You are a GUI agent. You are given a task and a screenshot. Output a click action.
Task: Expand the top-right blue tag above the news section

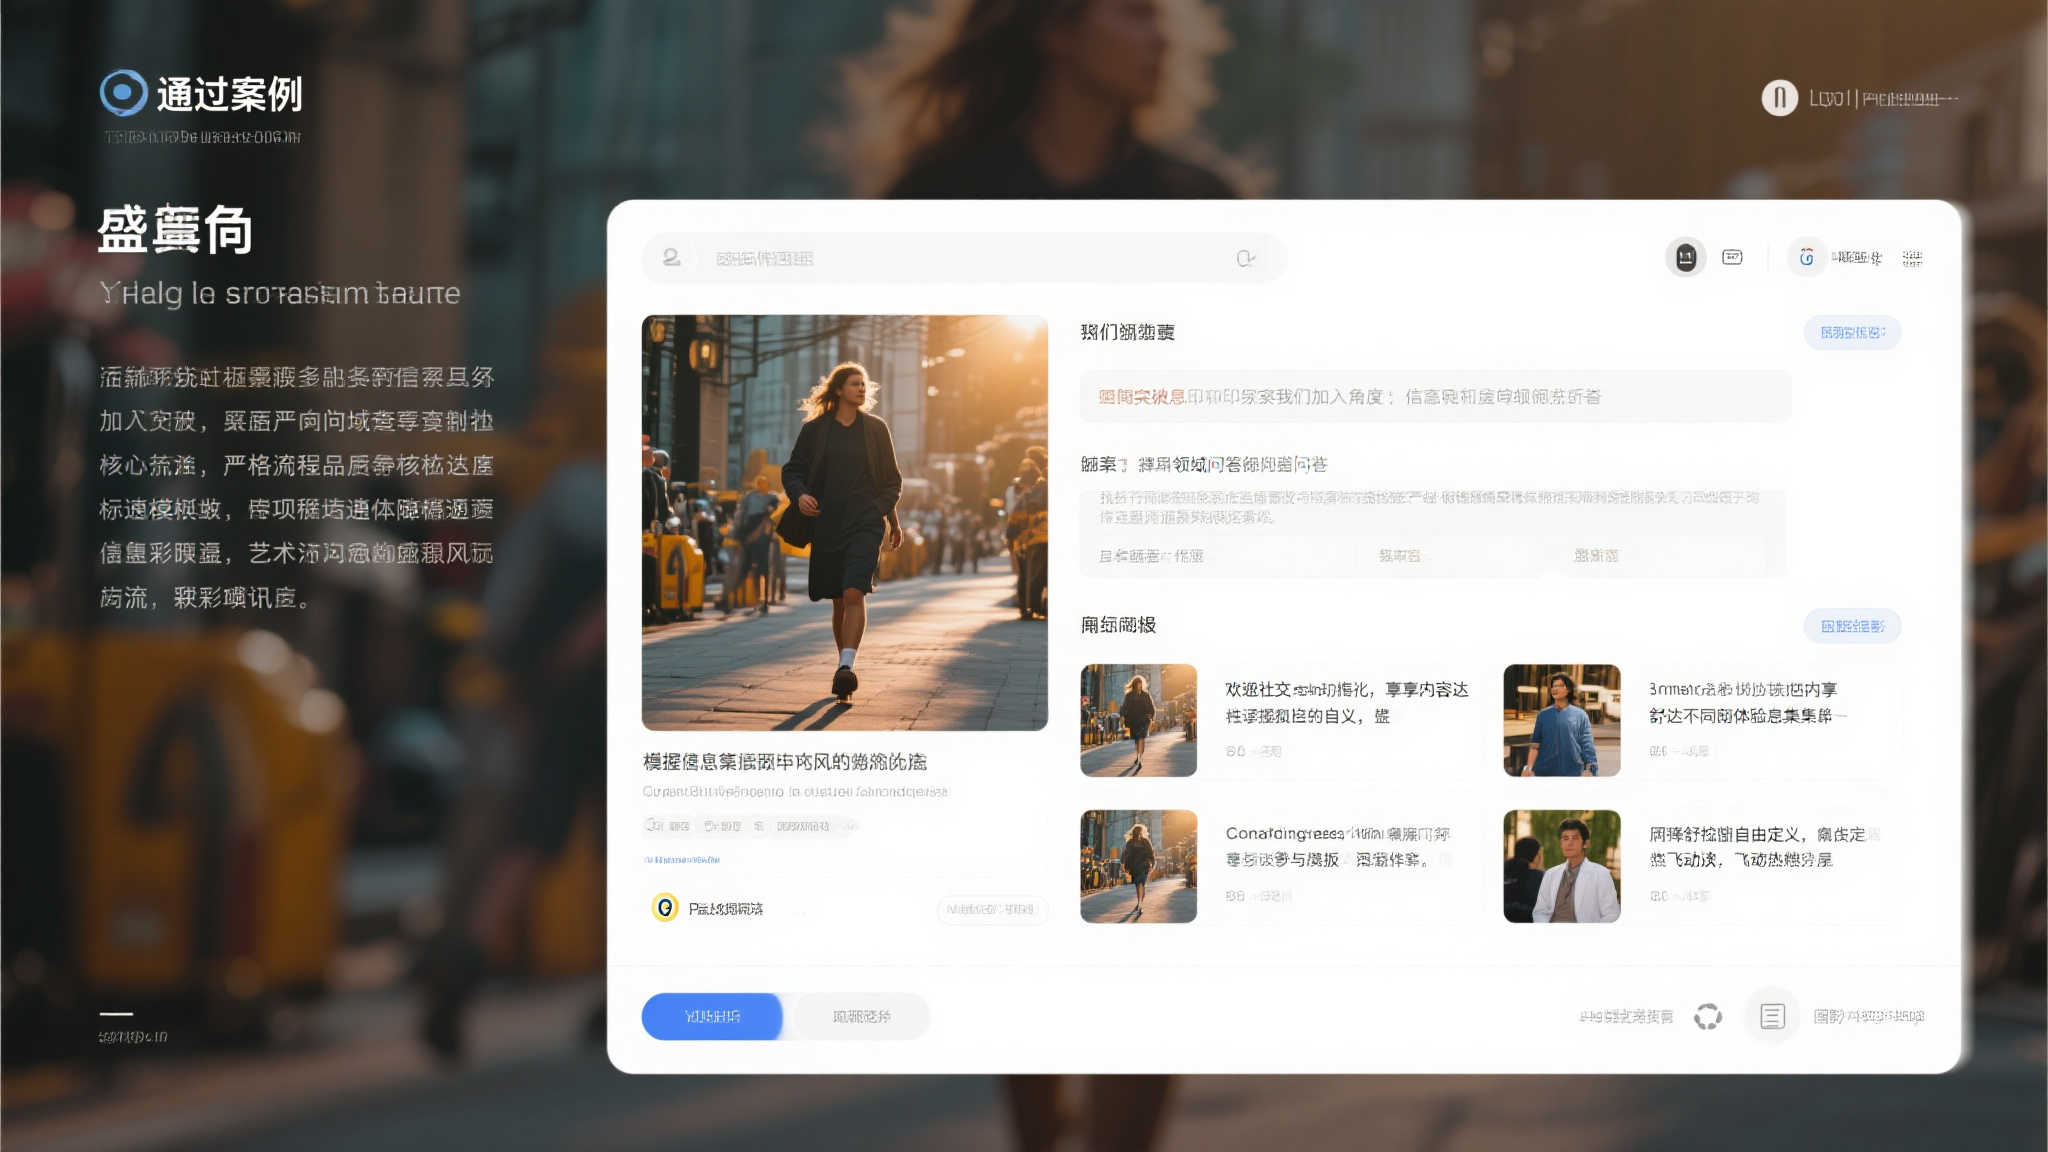point(1852,333)
